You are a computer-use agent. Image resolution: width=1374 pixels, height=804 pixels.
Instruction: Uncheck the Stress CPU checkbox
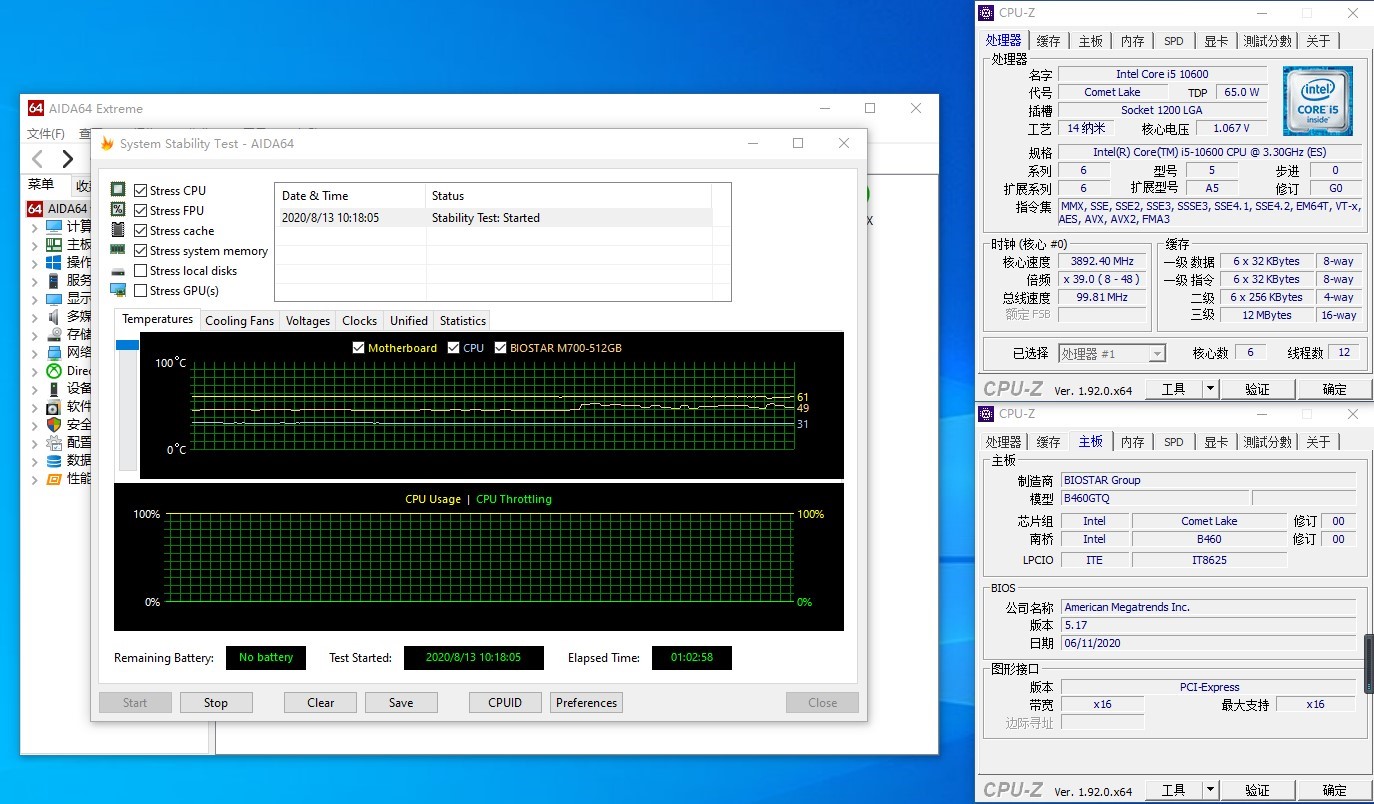tap(141, 190)
